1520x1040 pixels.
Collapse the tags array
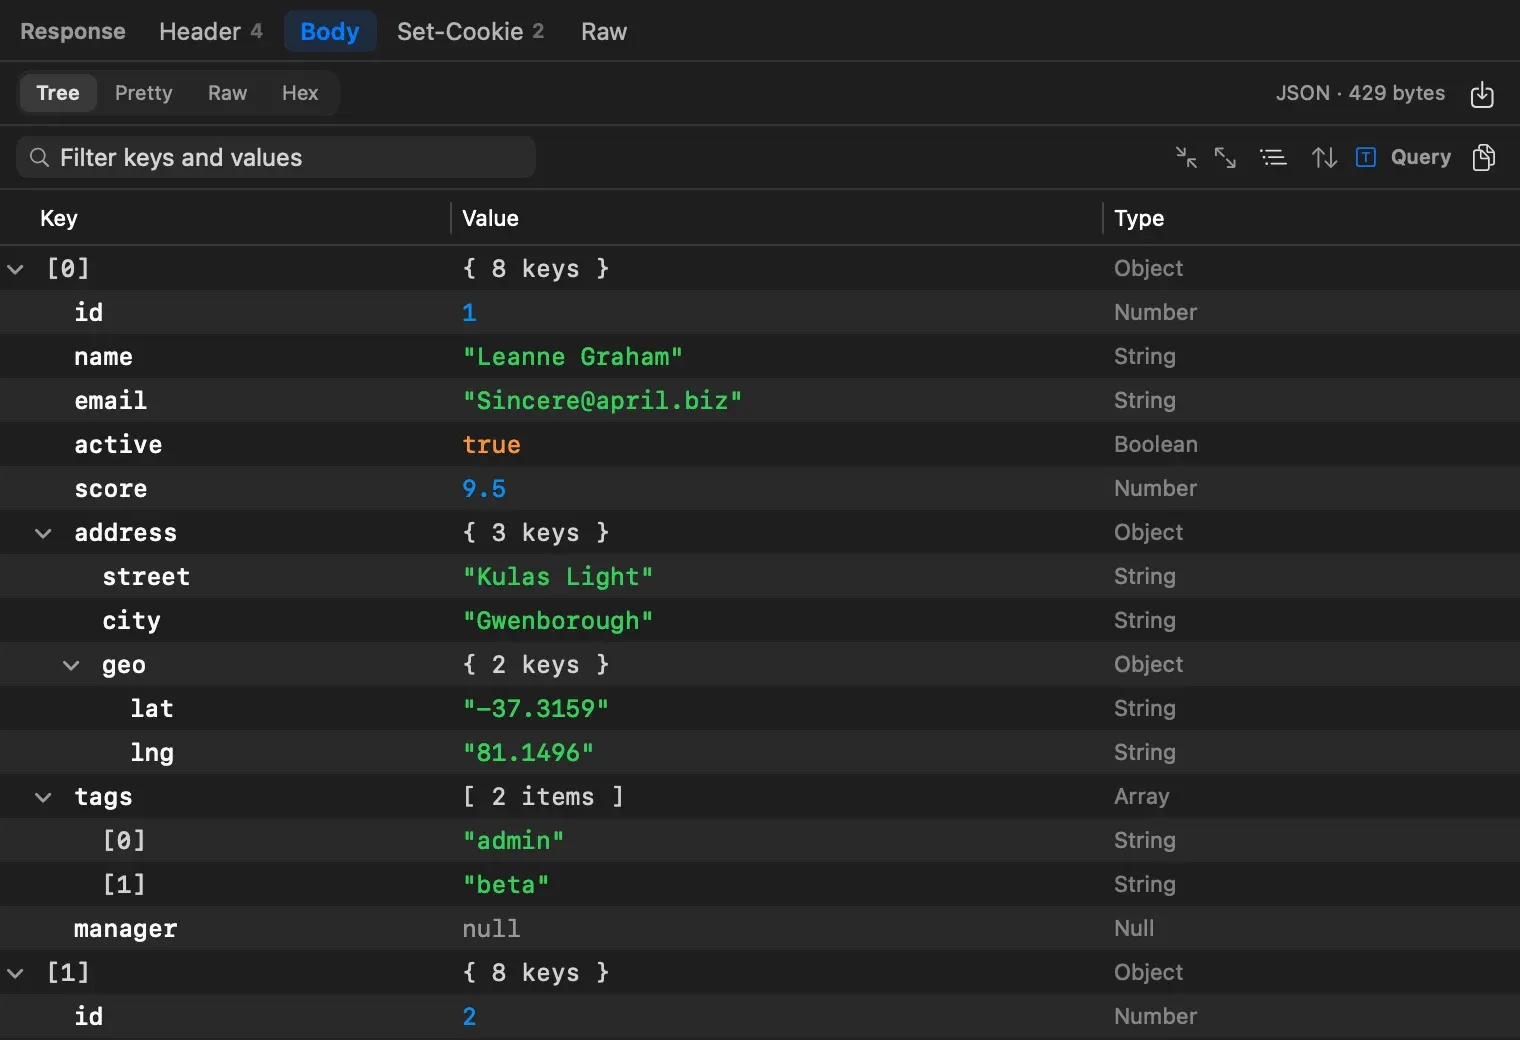tap(43, 797)
